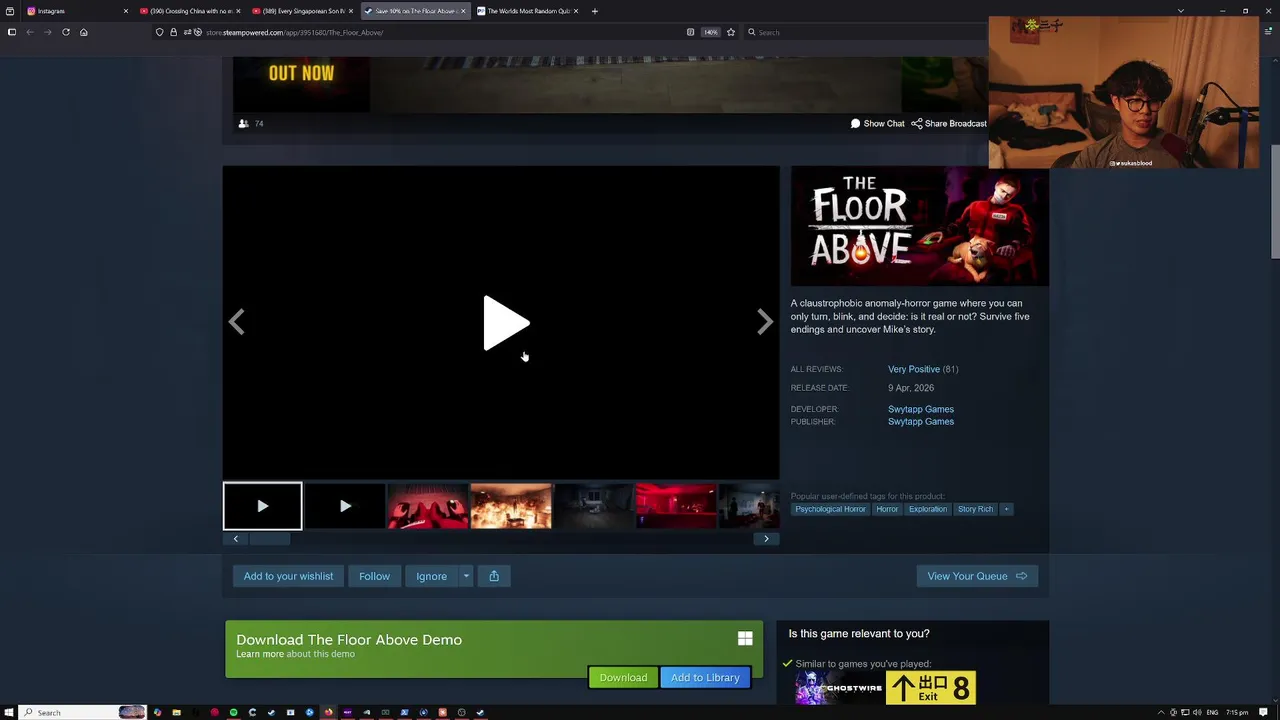Viewport: 1280px width, 720px height.
Task: Open a new browser tab
Action: (x=594, y=11)
